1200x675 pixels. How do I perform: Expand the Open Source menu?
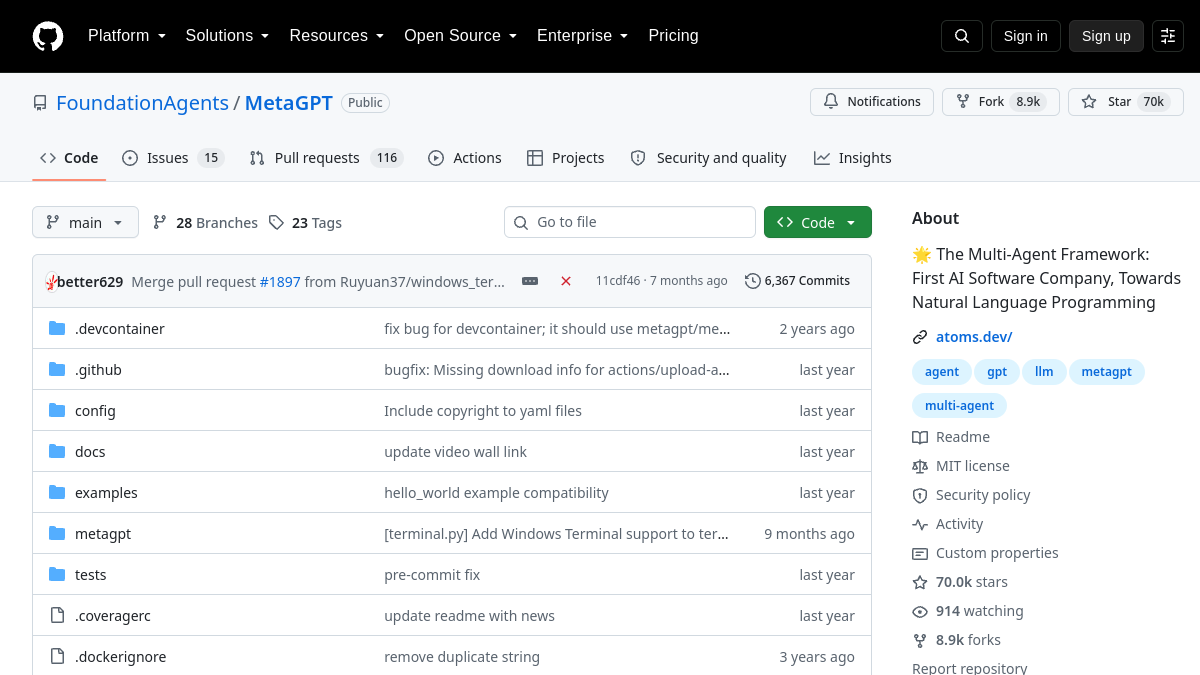(x=461, y=36)
